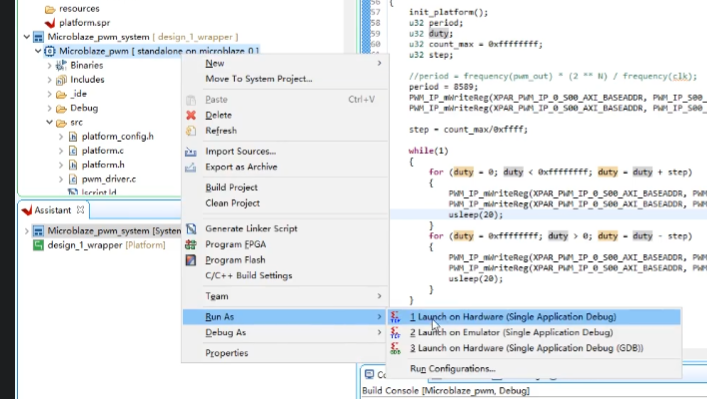Viewport: 707px width, 399px height.
Task: Expand Microblaze_pwm_system in Assistant
Action: coord(27,231)
